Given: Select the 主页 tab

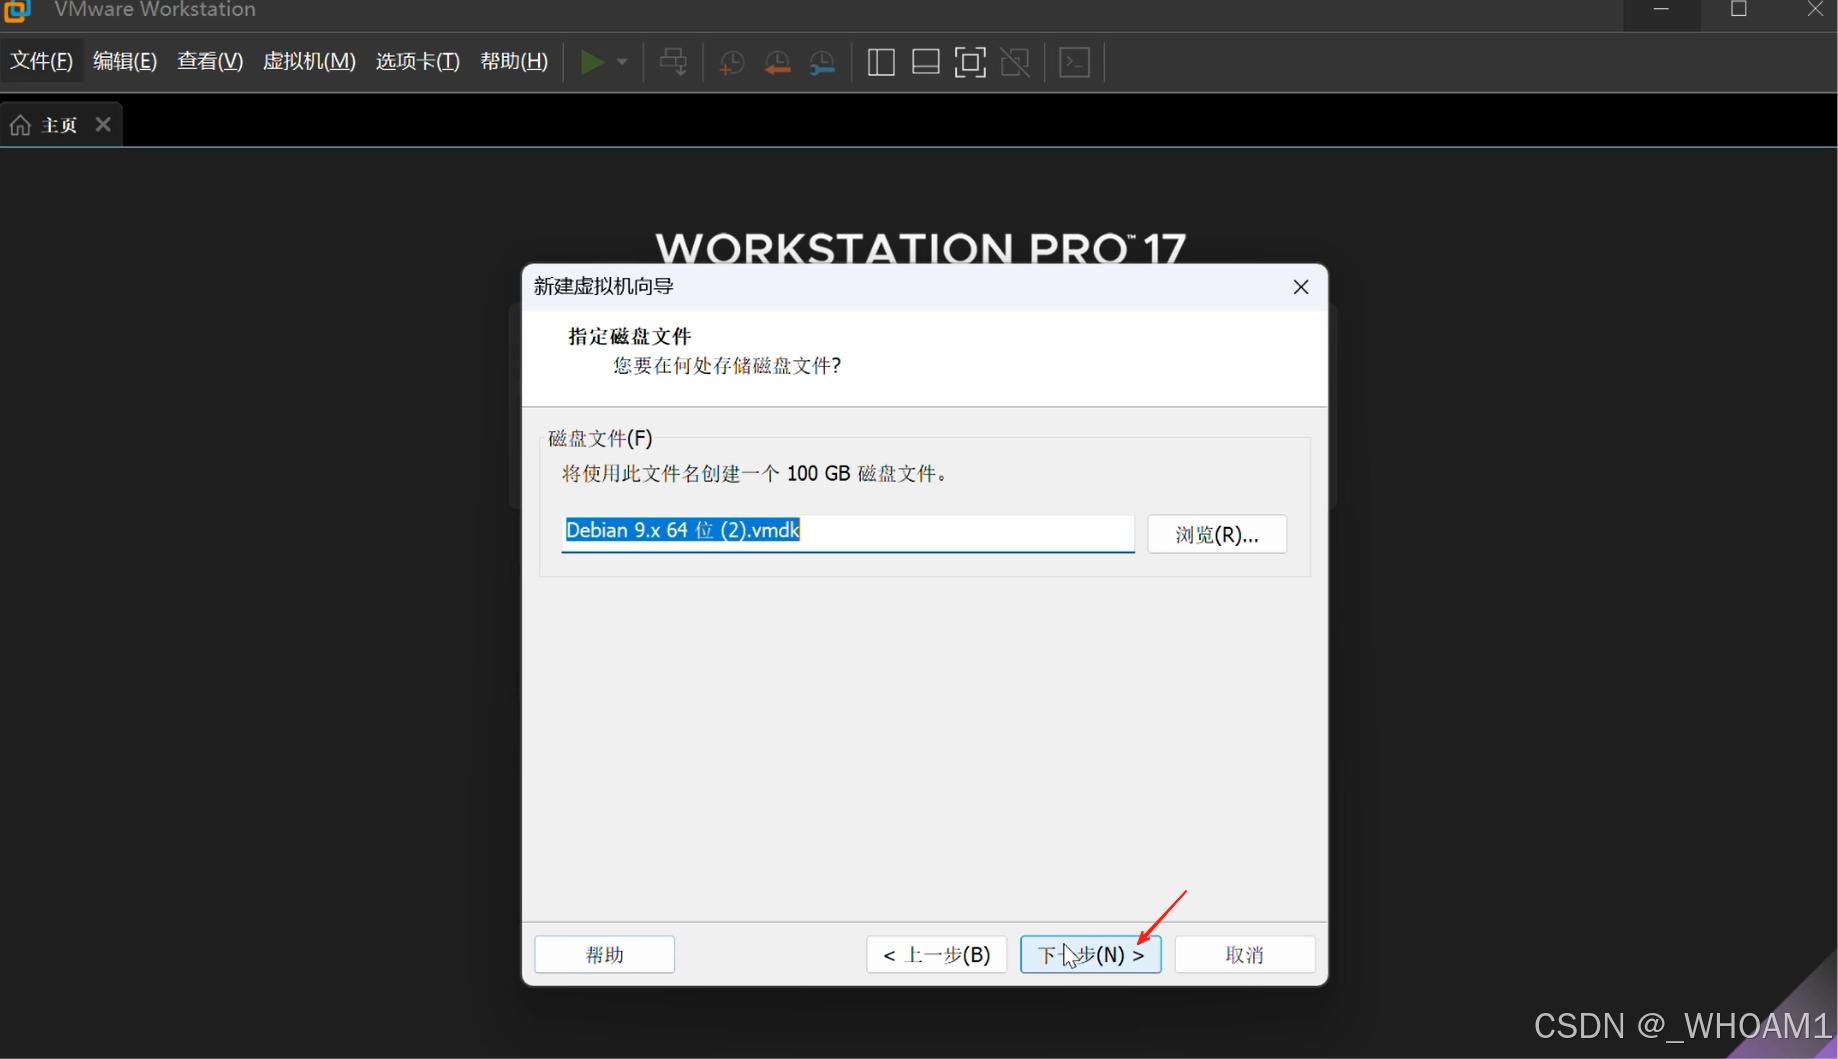Looking at the screenshot, I should pyautogui.click(x=60, y=125).
